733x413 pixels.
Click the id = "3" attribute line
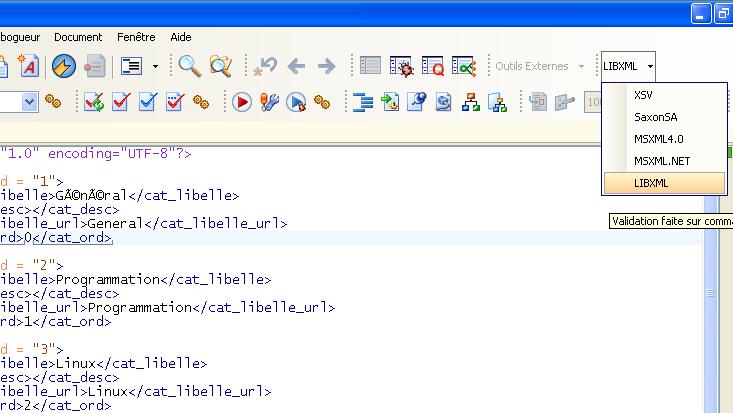31,349
